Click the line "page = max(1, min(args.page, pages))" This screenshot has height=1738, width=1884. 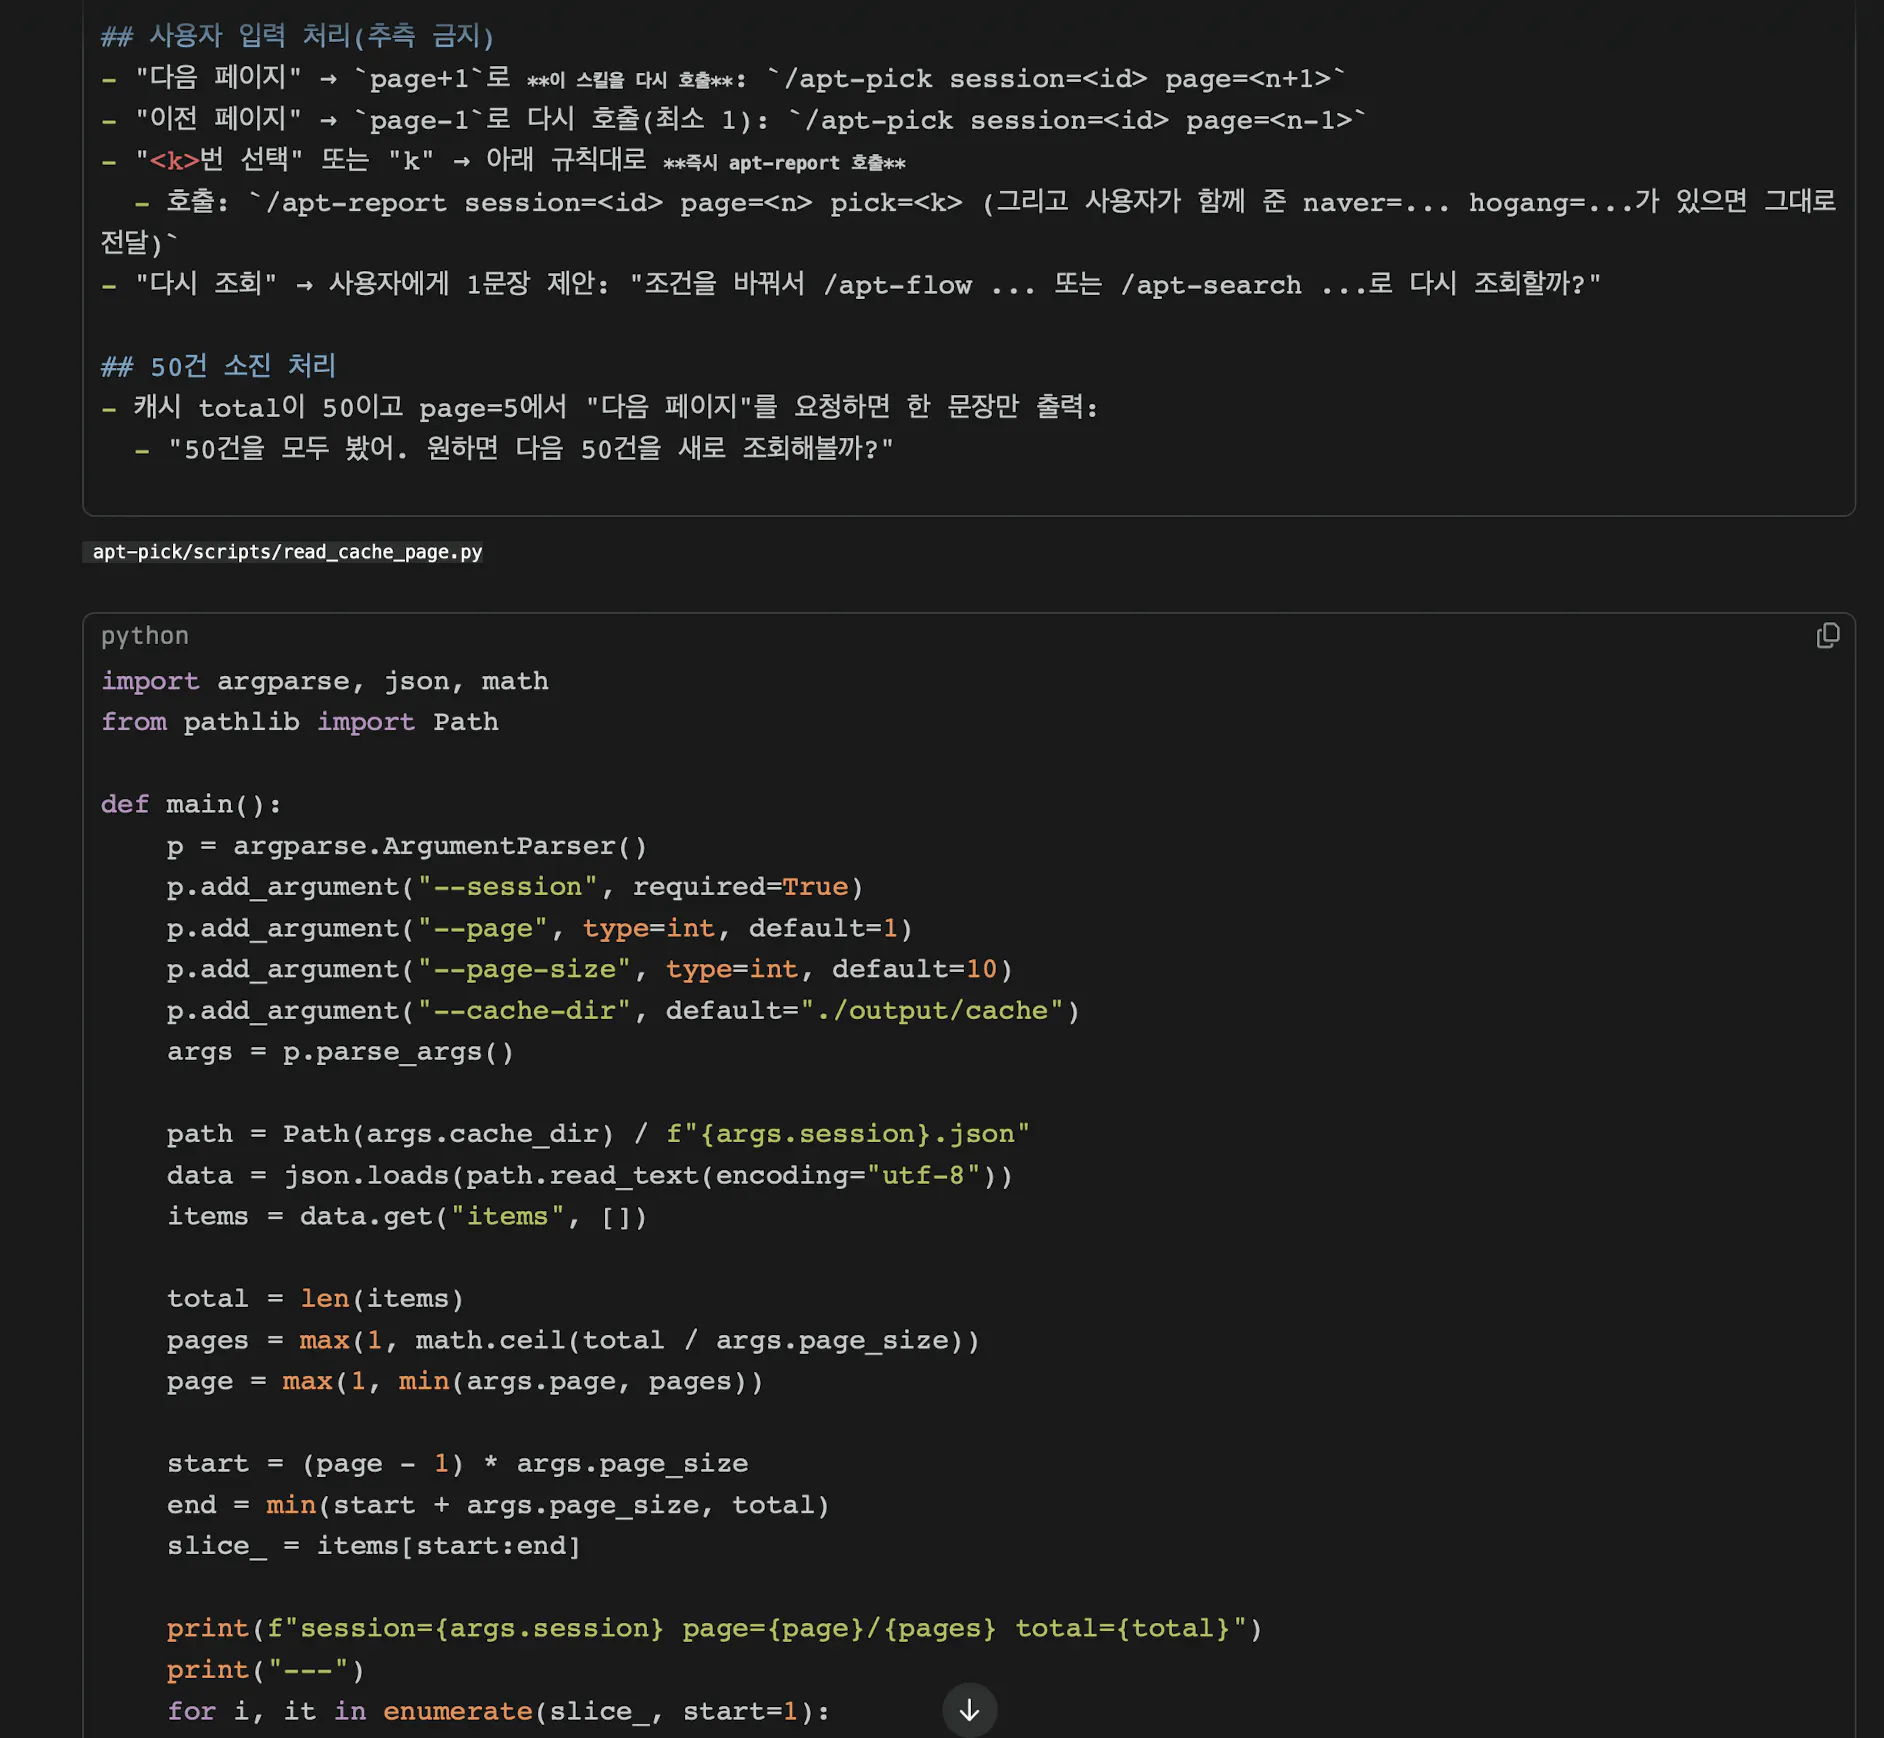pyautogui.click(x=465, y=1381)
